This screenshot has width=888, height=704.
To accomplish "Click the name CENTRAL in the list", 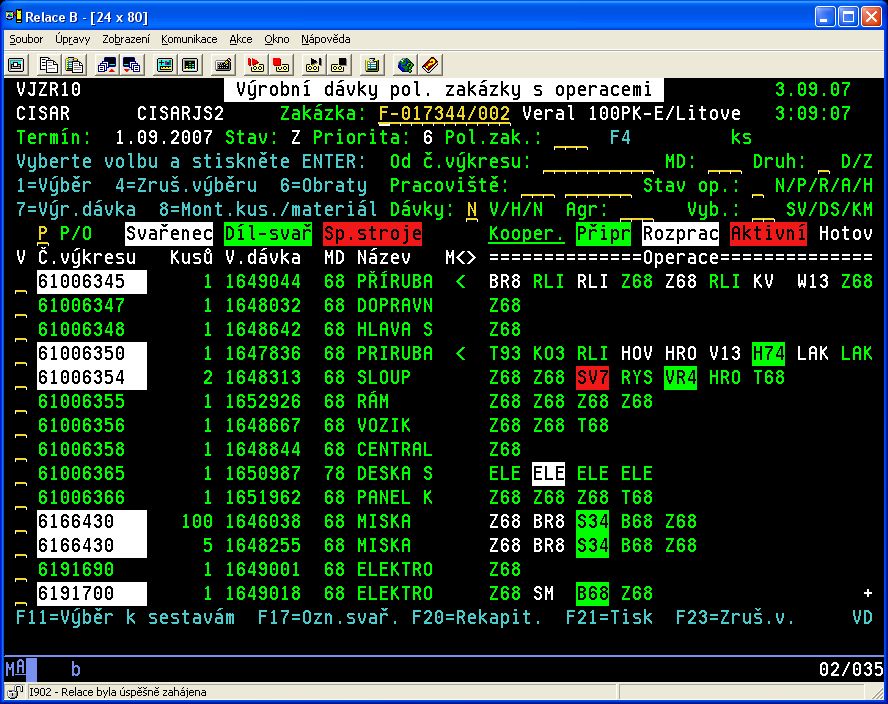I will point(395,450).
